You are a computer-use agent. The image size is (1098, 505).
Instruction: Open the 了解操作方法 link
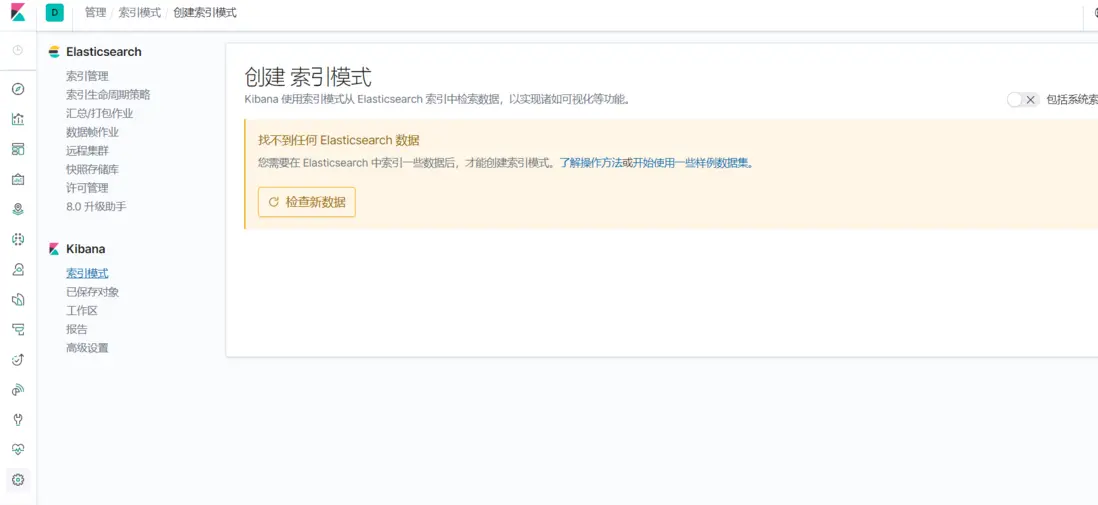coord(590,163)
